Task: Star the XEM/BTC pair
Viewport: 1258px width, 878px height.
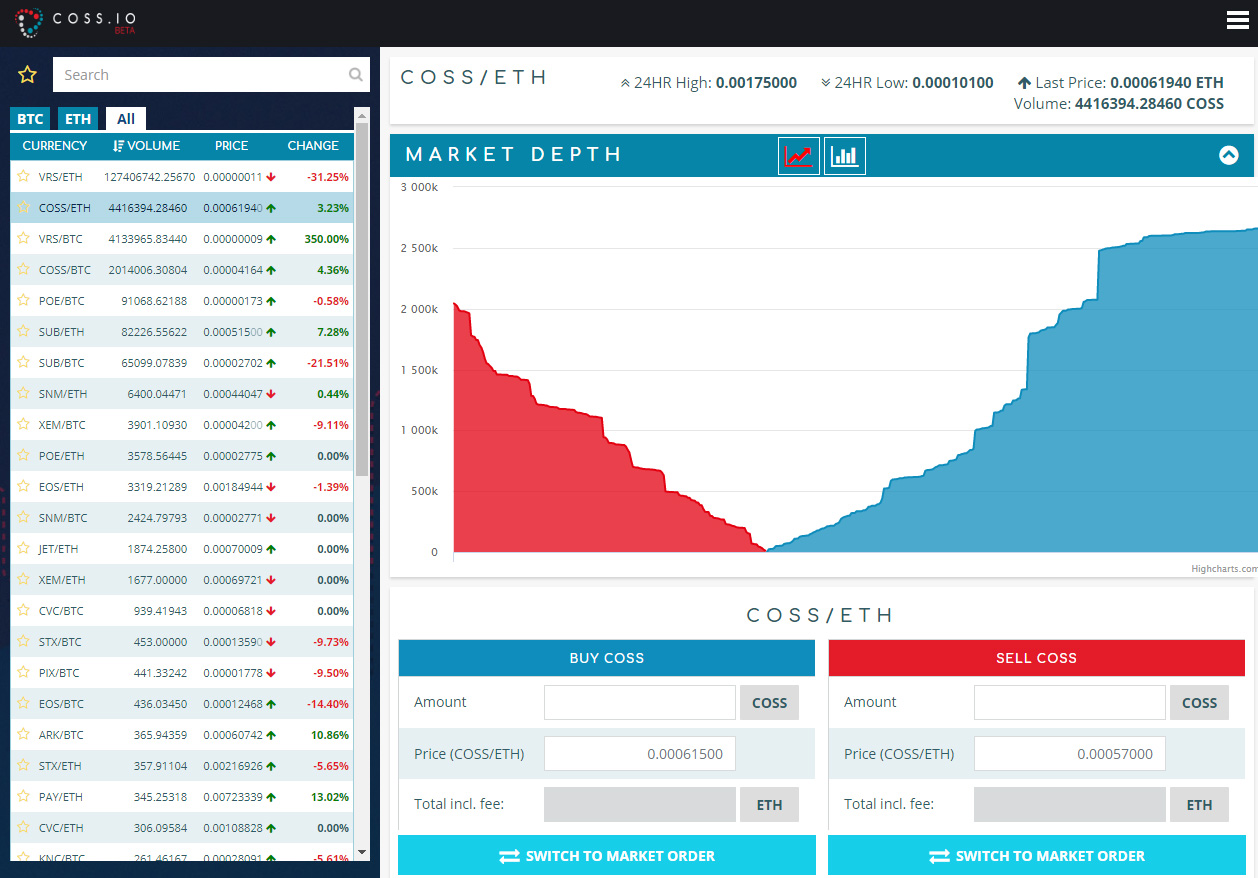Action: click(24, 425)
